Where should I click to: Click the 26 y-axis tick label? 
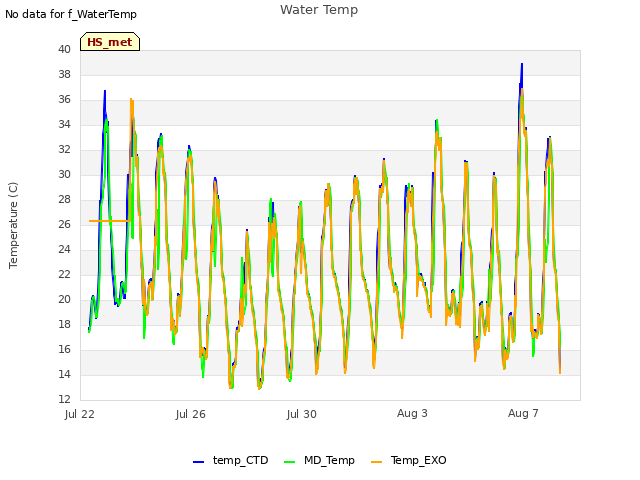pyautogui.click(x=64, y=224)
